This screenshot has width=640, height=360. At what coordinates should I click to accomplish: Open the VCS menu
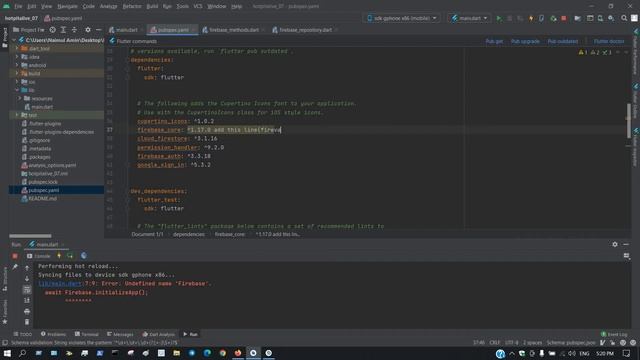198,7
